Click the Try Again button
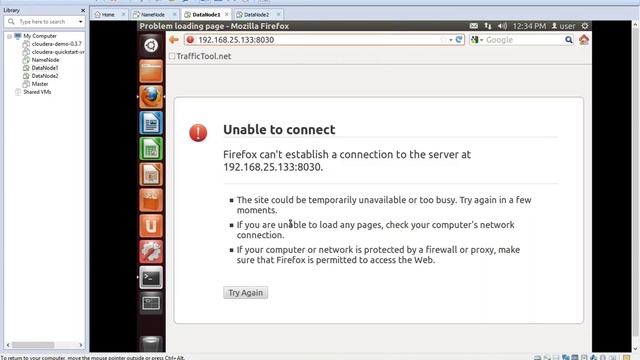Screen dimensions: 640x360 click(245, 292)
